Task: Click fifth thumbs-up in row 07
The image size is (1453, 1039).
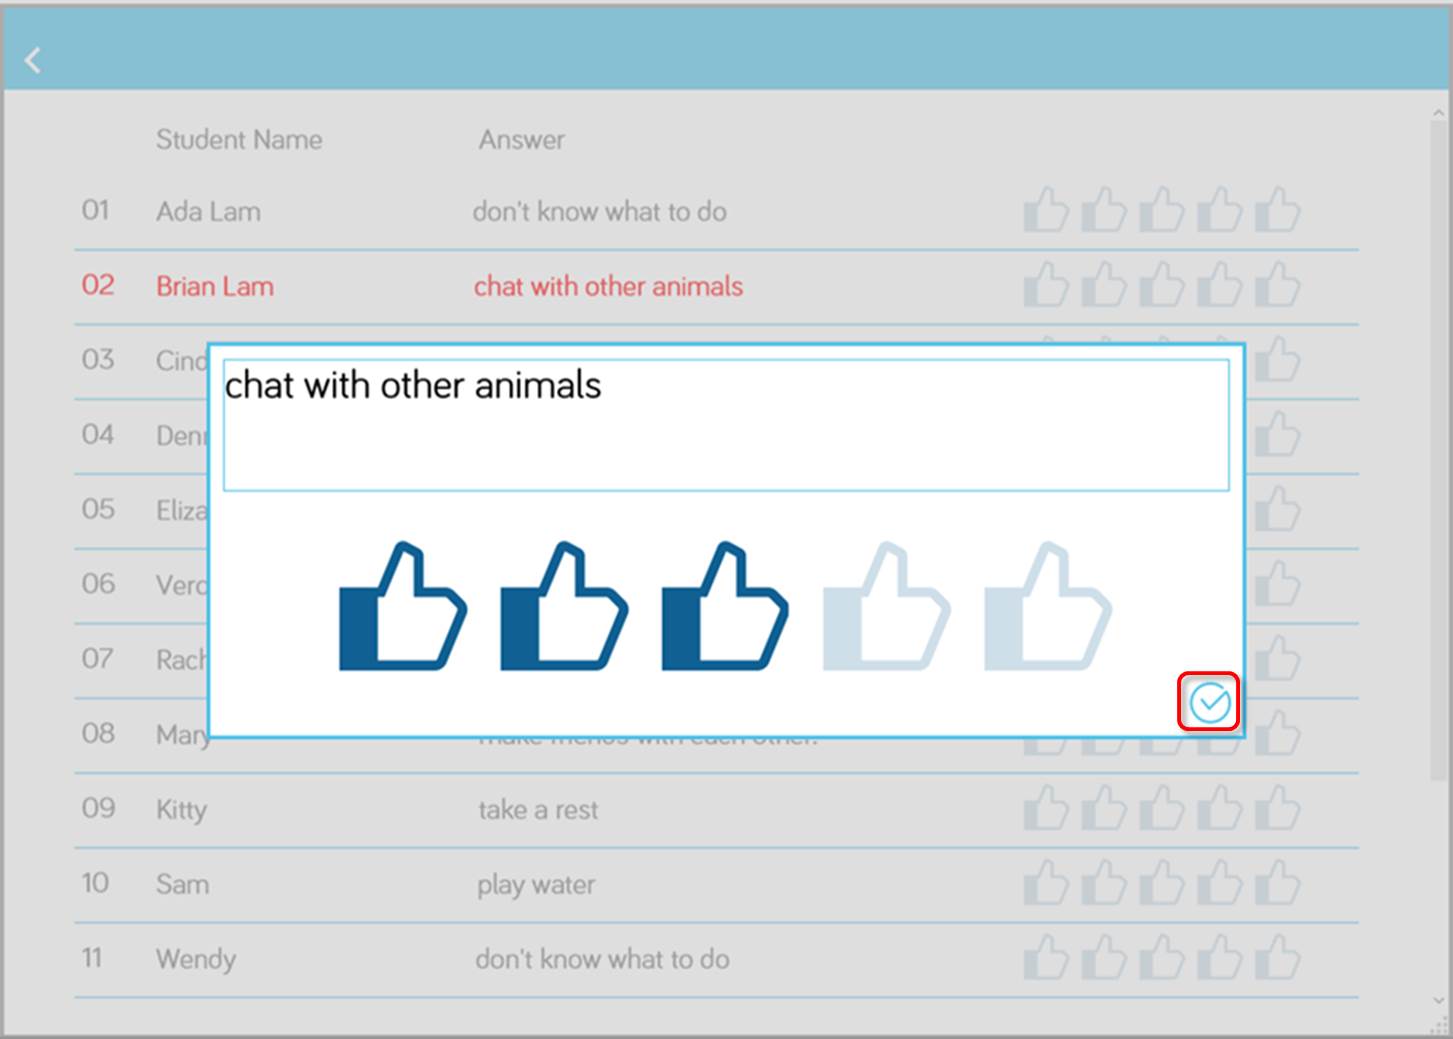Action: click(1278, 659)
